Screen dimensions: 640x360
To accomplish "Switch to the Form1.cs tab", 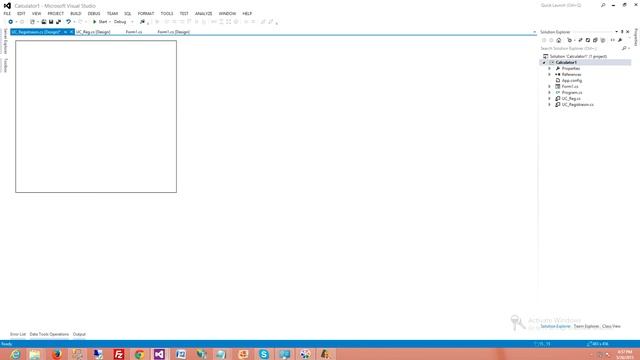I will pos(134,32).
